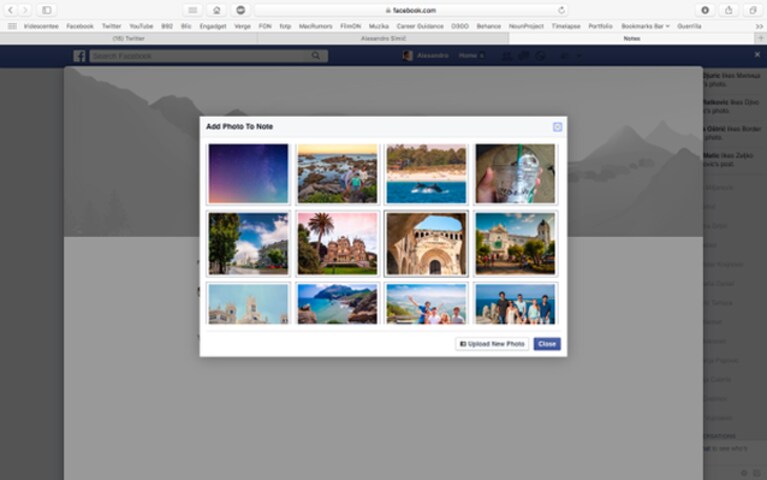Open the Facebook logo icon
Image resolution: width=767 pixels, height=480 pixels.
[79, 56]
